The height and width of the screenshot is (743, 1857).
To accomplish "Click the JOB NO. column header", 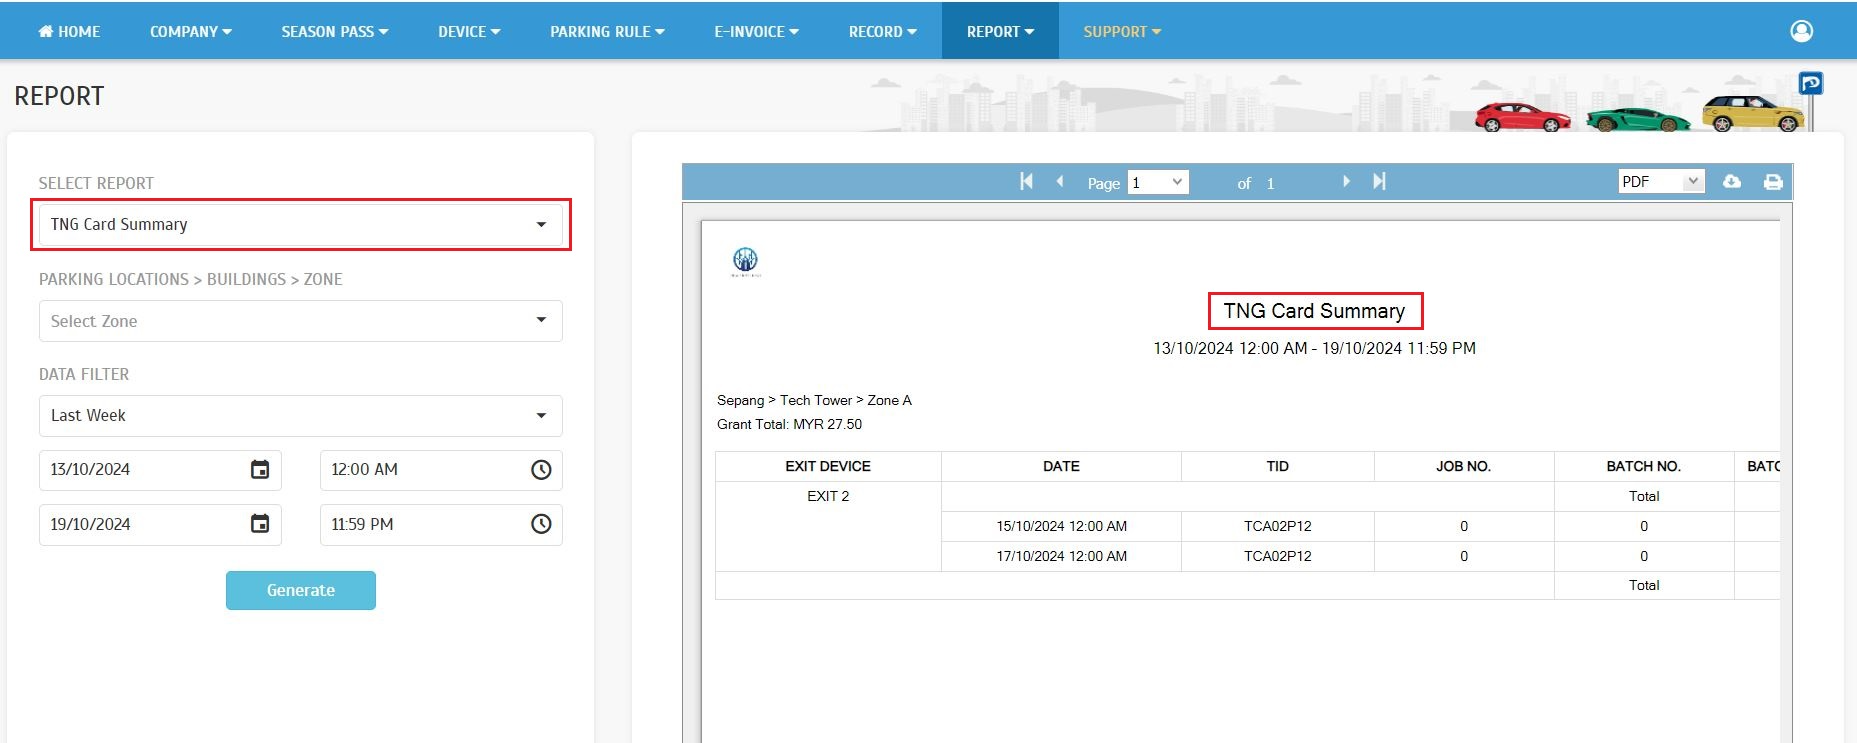I will pyautogui.click(x=1464, y=466).
